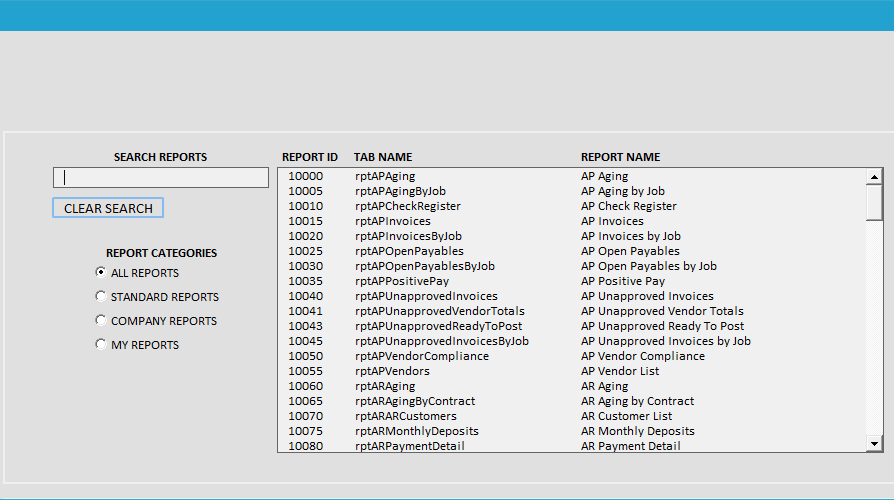Select the AR Aging report name
This screenshot has width=894, height=500.
tap(604, 386)
